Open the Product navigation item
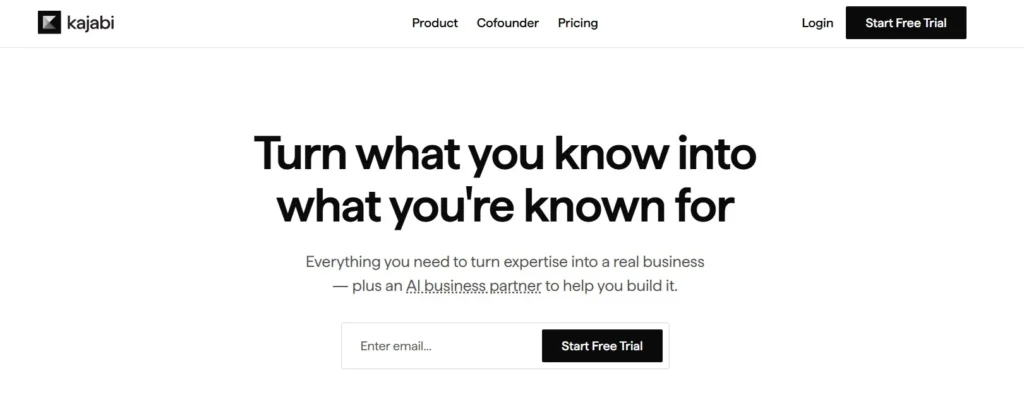The image size is (1024, 402). 435,23
